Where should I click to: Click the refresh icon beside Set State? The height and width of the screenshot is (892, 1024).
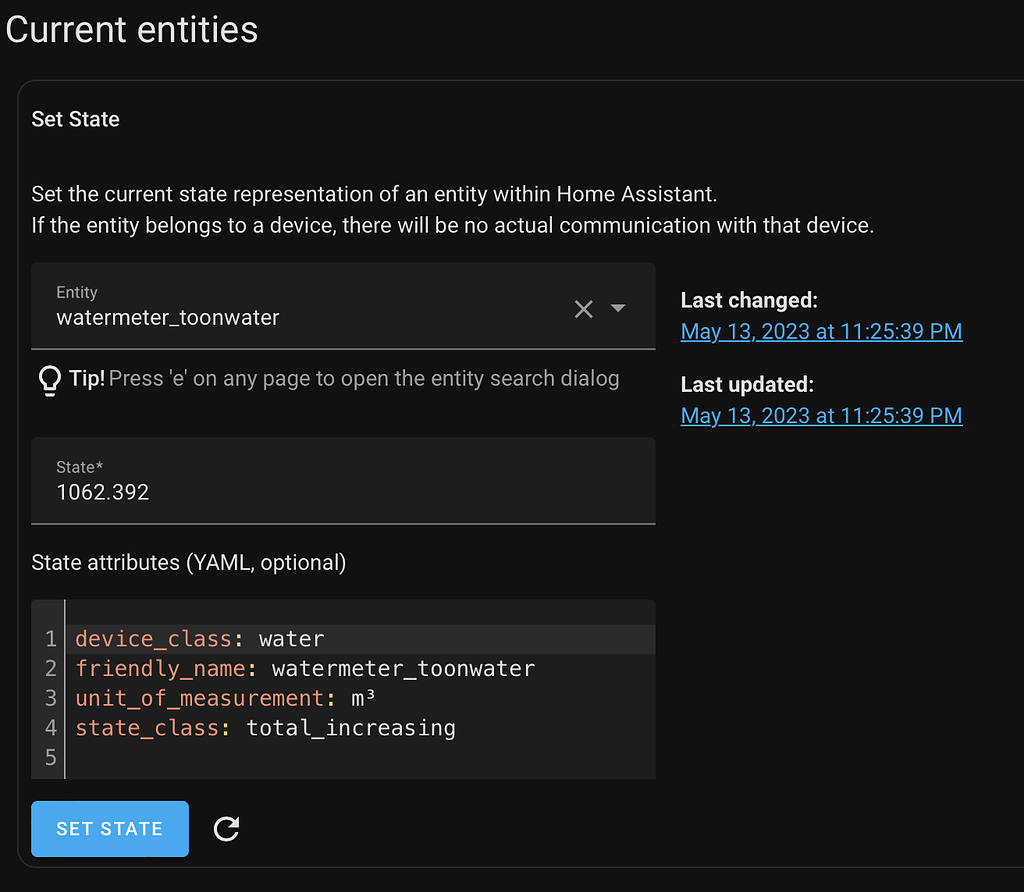click(225, 828)
